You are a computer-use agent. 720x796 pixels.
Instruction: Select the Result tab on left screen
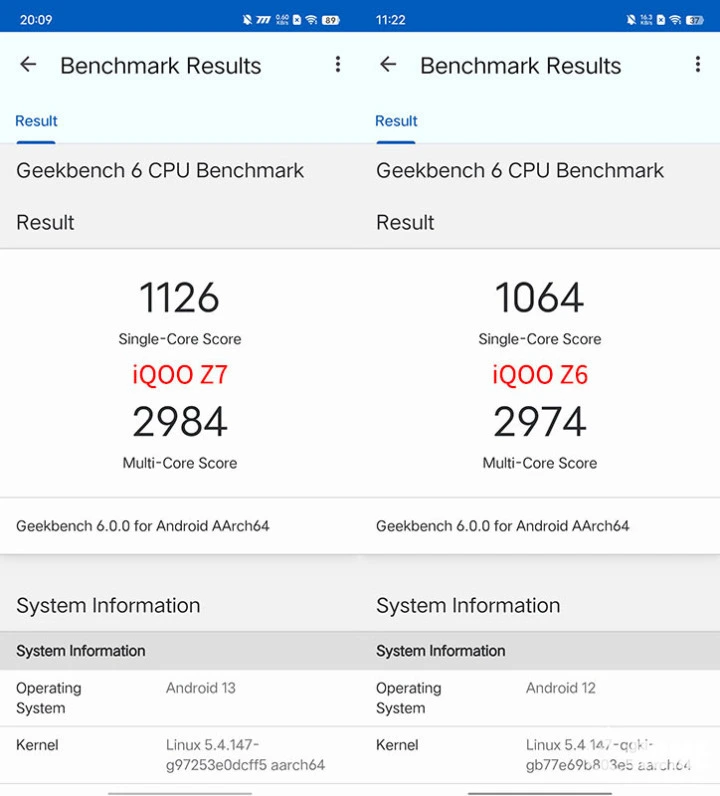36,121
